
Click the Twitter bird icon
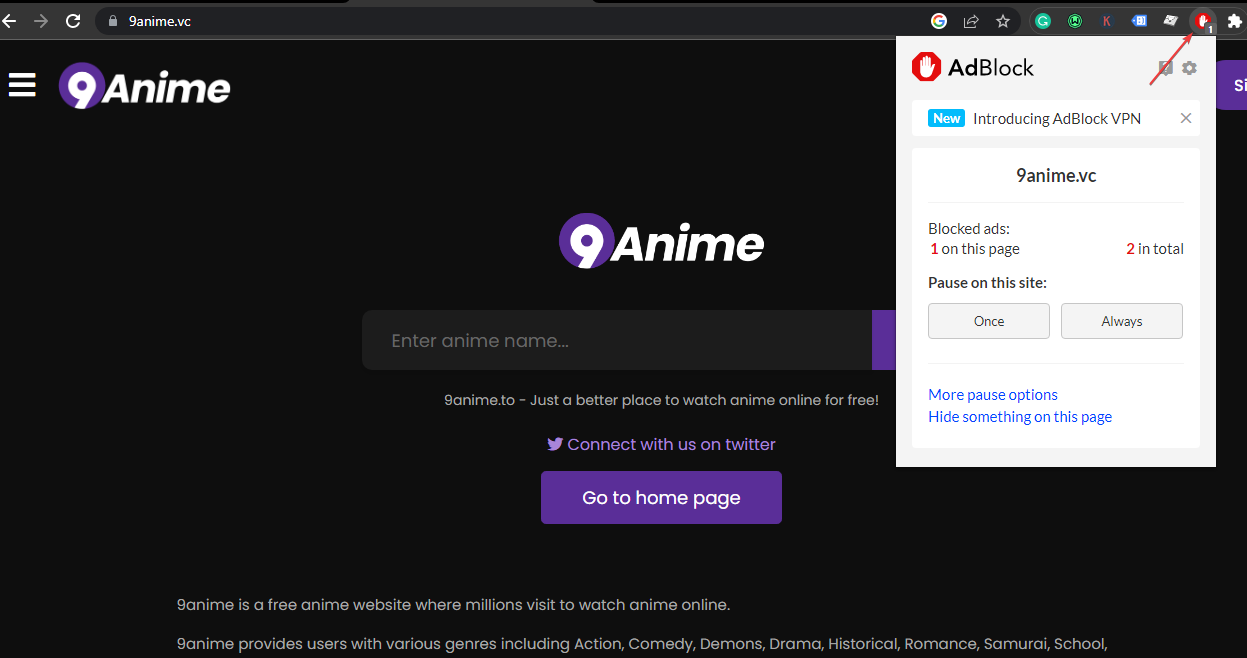click(x=555, y=444)
